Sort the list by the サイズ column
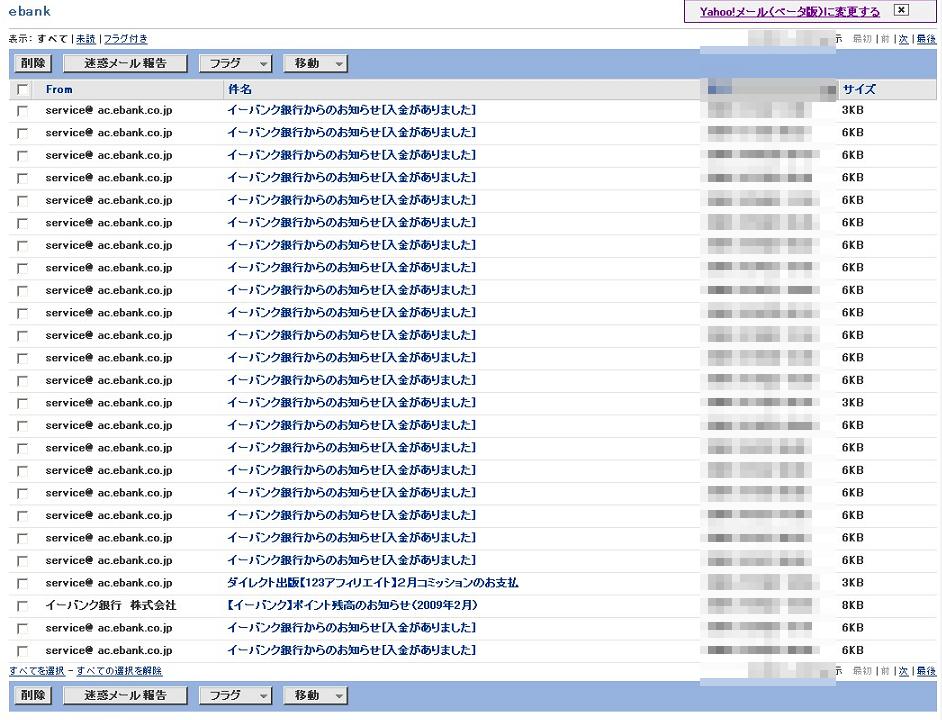942x720 pixels. tap(859, 89)
